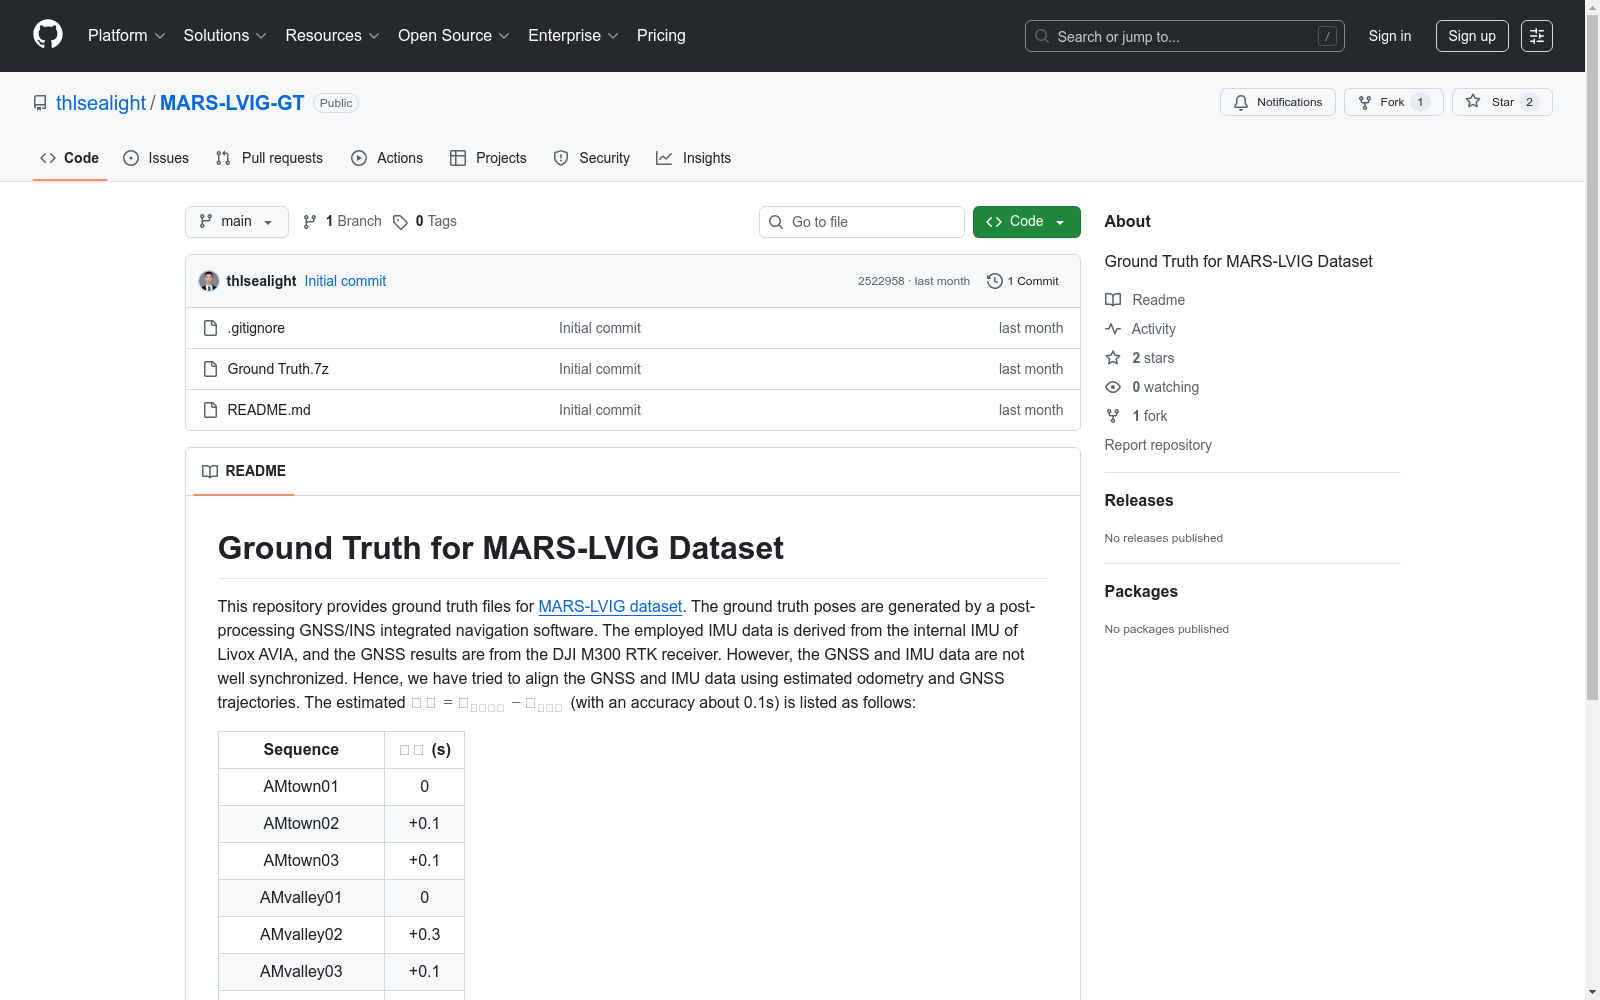
Task: Click the .gitignore file icon
Action: (x=210, y=328)
